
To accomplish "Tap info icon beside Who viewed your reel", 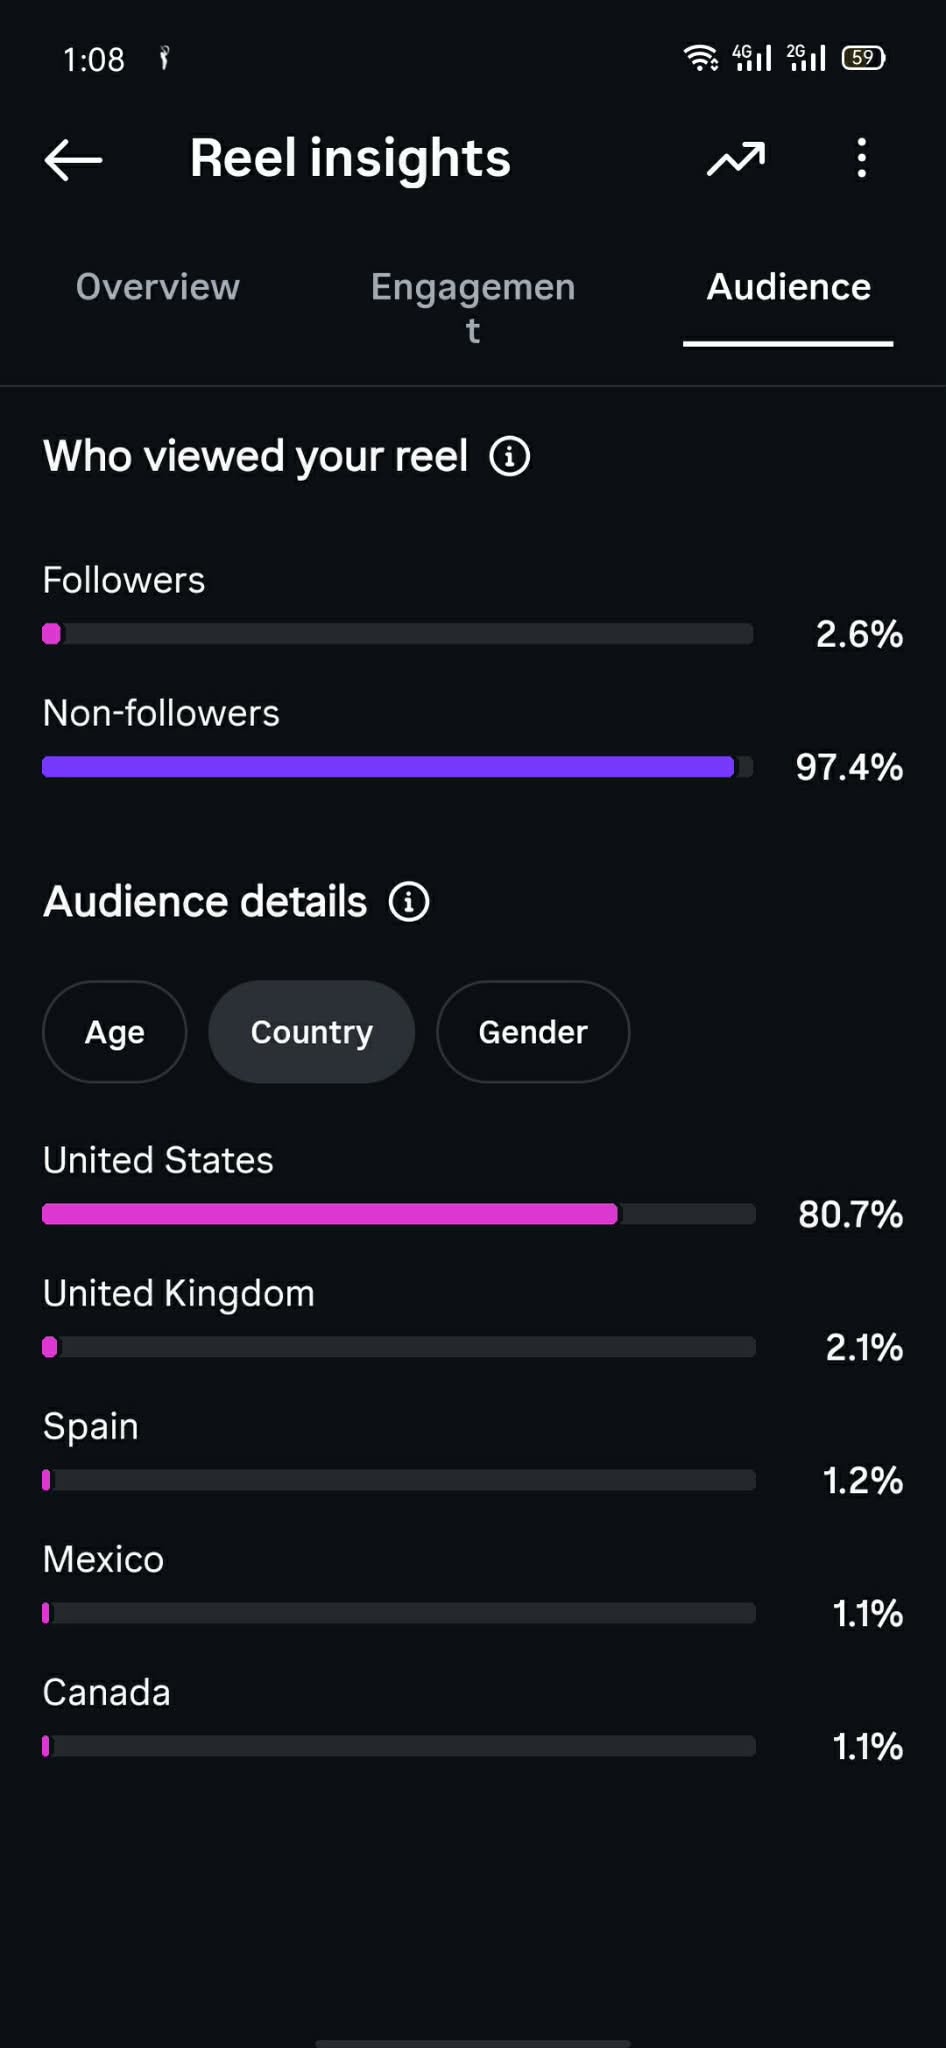I will pyautogui.click(x=510, y=457).
